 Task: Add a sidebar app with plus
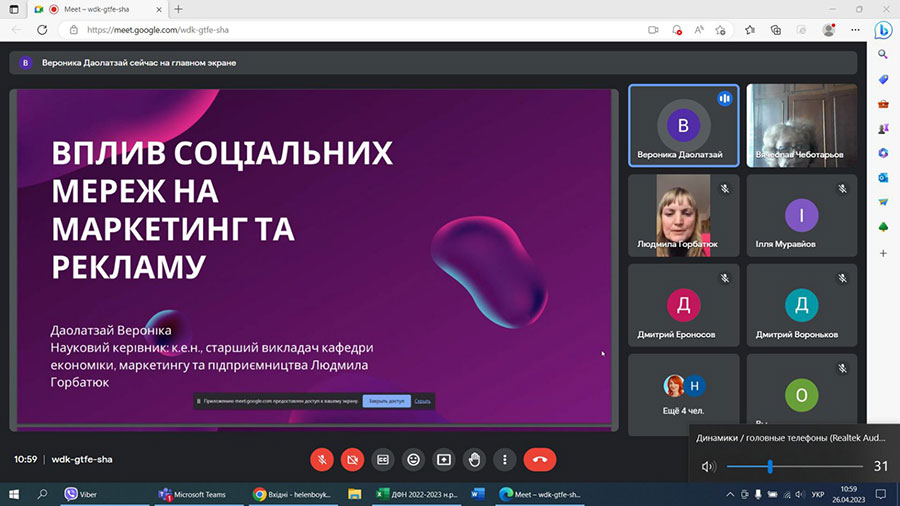click(x=883, y=253)
